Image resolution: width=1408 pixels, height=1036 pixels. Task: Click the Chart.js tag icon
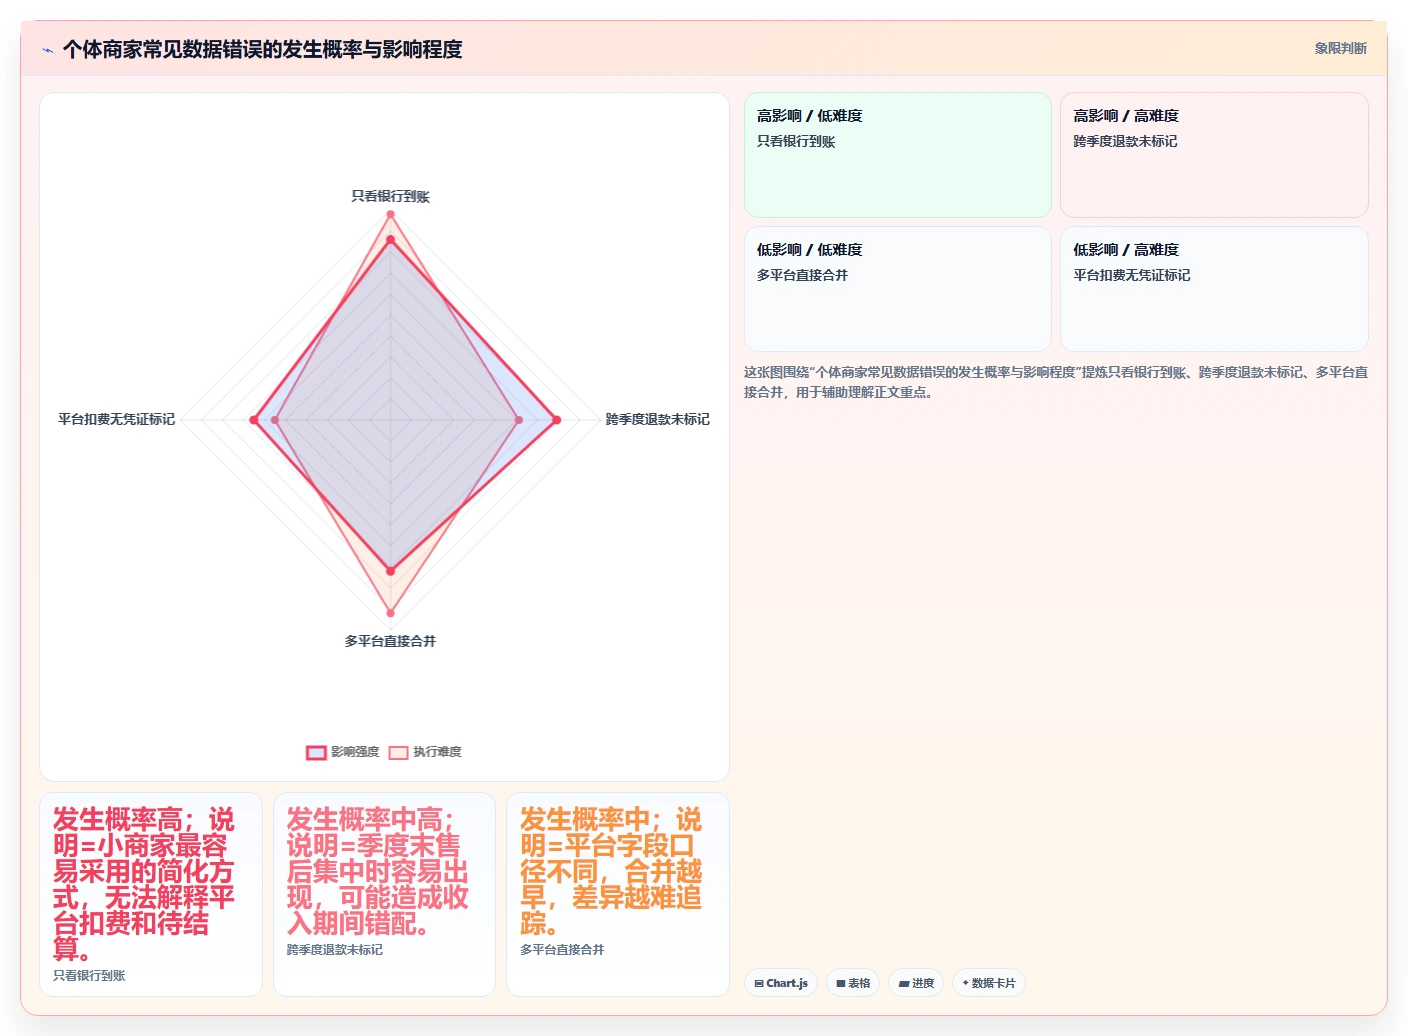(x=759, y=983)
